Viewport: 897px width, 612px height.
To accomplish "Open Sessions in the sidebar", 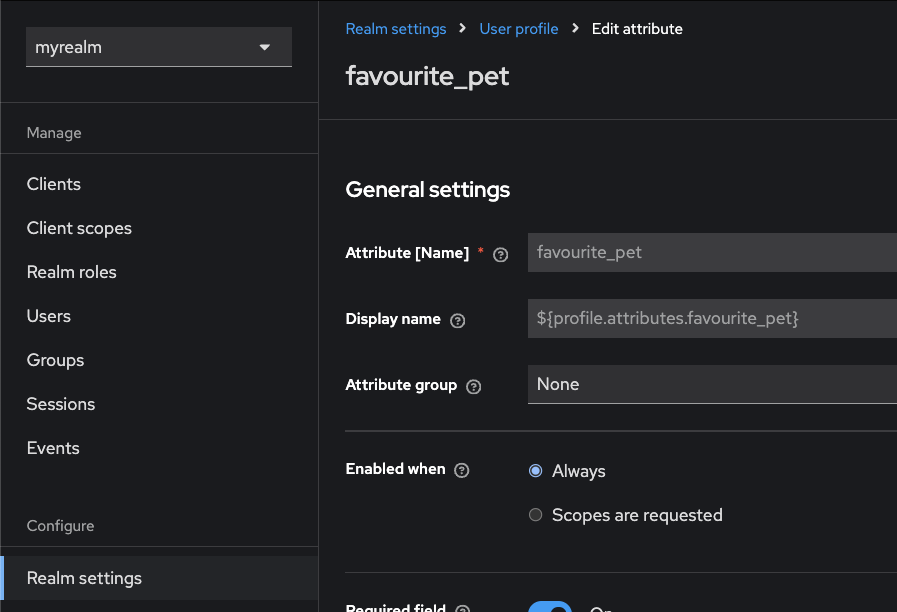I will [x=61, y=404].
